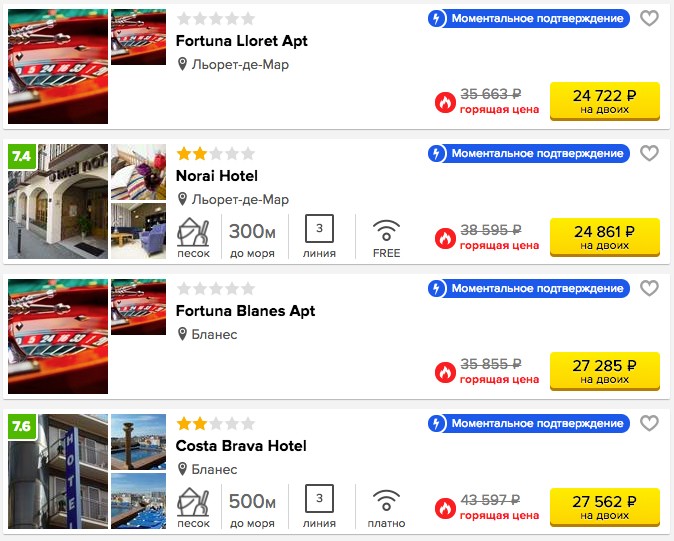Viewport: 674px width, 541px height.
Task: Click fire icon beside 35 663 ₽ price
Action: pyautogui.click(x=445, y=103)
